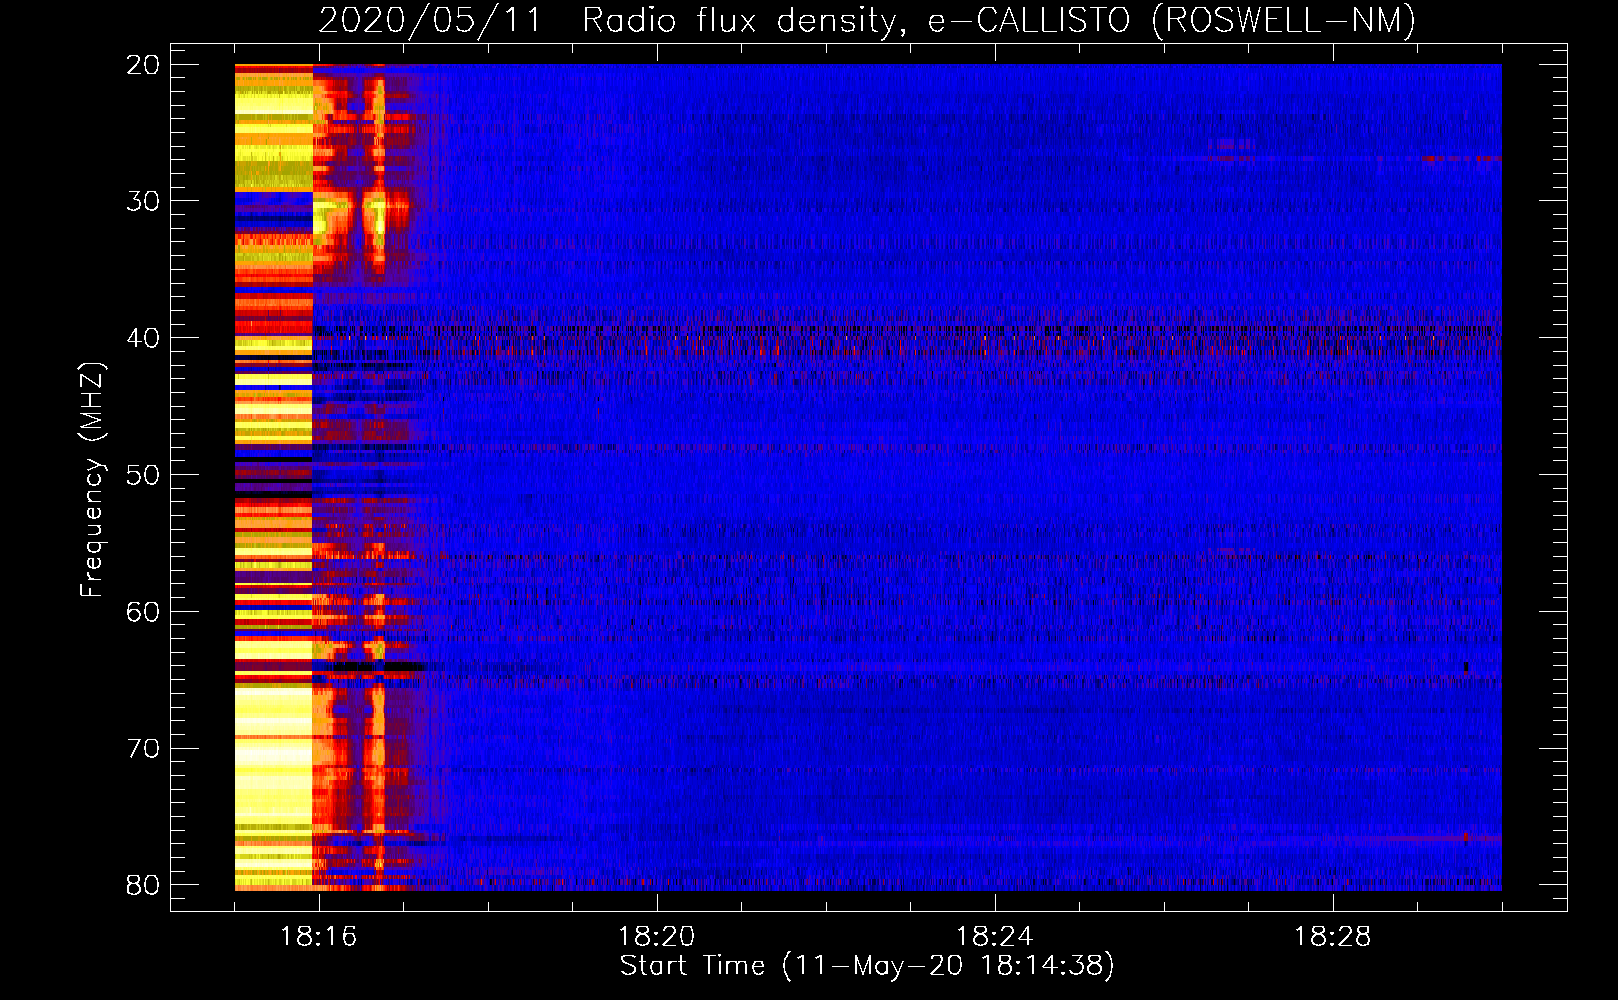Click frequency tick label 80
The width and height of the screenshot is (1618, 1000).
pyautogui.click(x=143, y=886)
